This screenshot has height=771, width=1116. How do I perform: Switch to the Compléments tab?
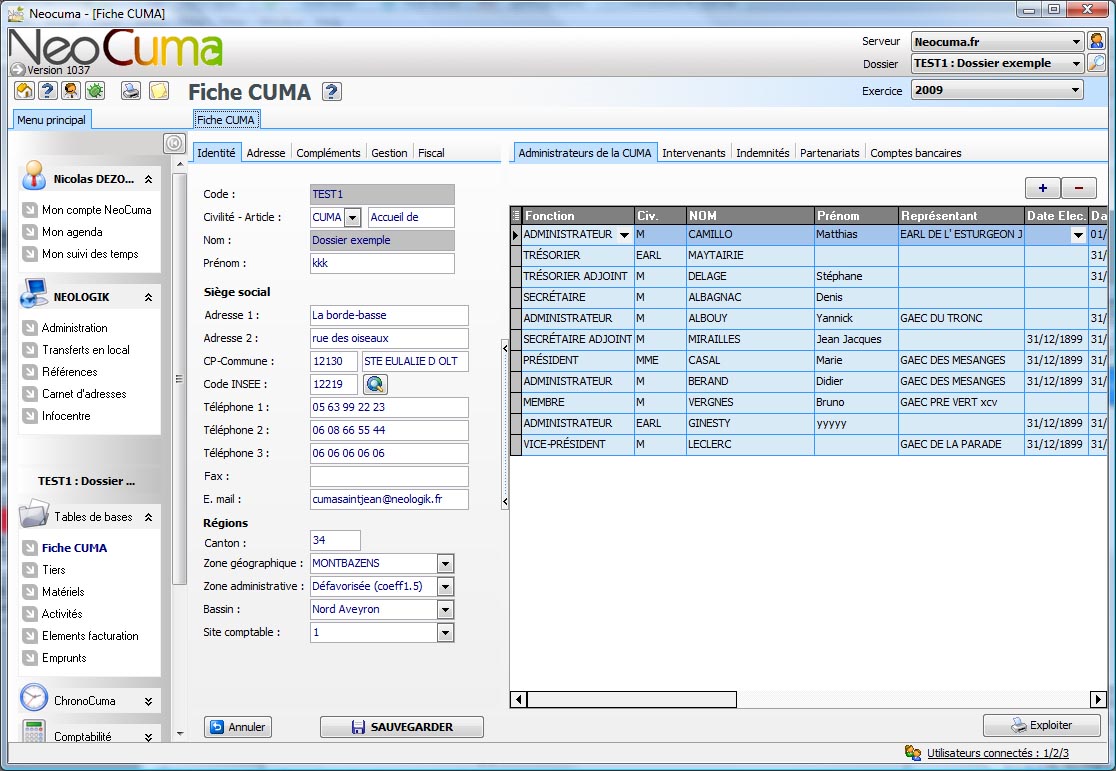click(328, 153)
